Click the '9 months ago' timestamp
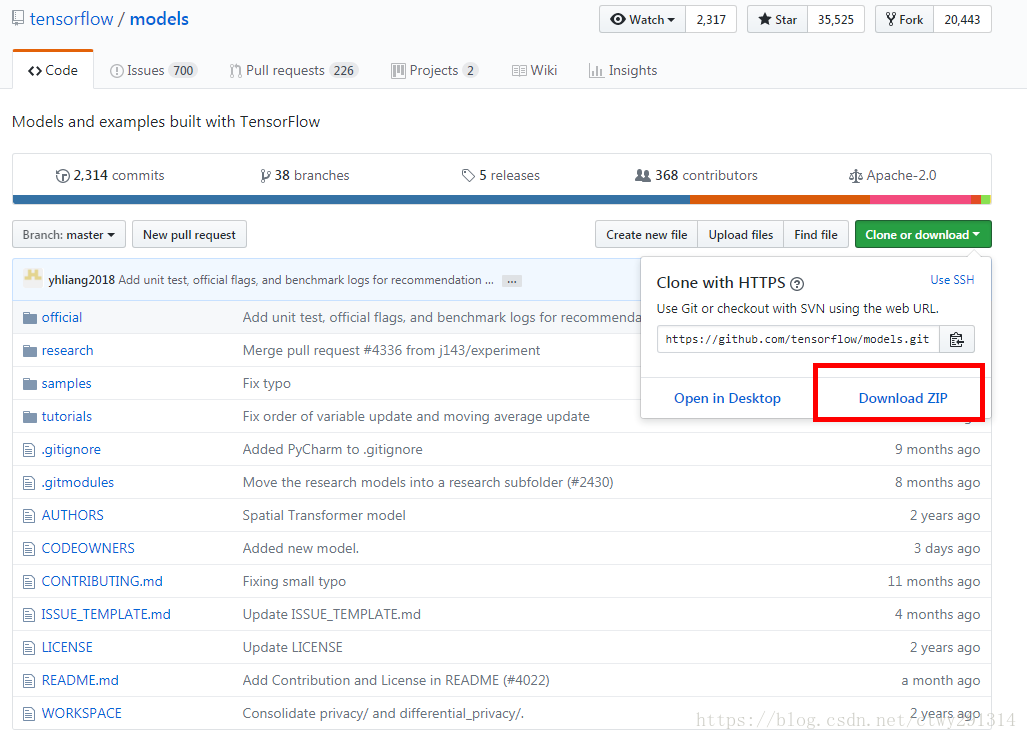The width and height of the screenshot is (1027, 740). [937, 450]
